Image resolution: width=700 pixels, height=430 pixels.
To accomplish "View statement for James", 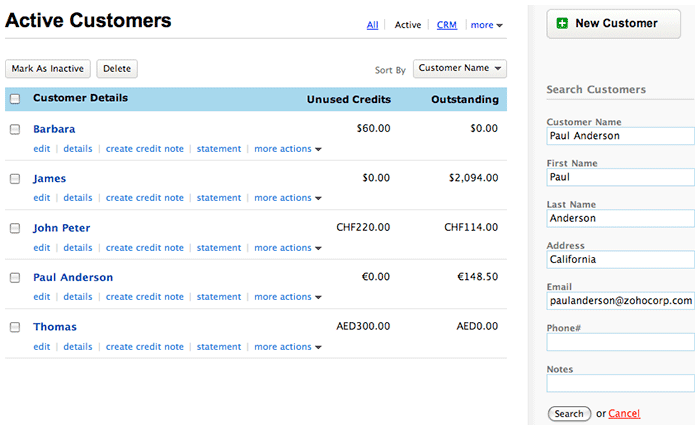I will tap(219, 198).
